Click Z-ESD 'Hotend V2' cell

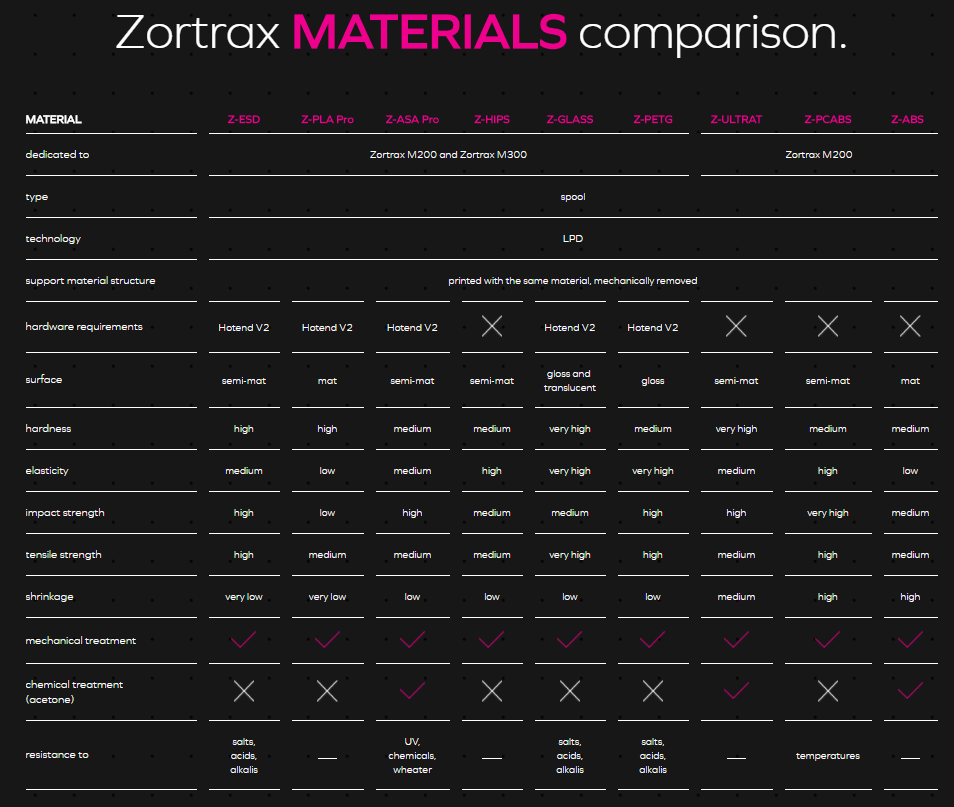243,327
